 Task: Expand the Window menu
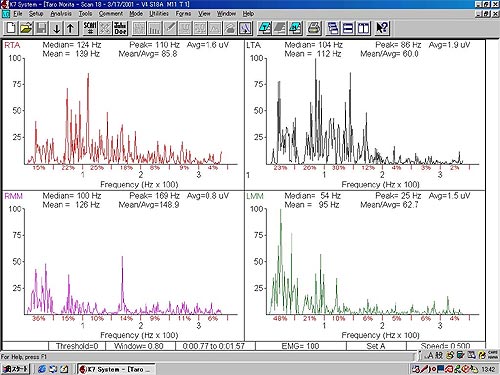coord(226,14)
